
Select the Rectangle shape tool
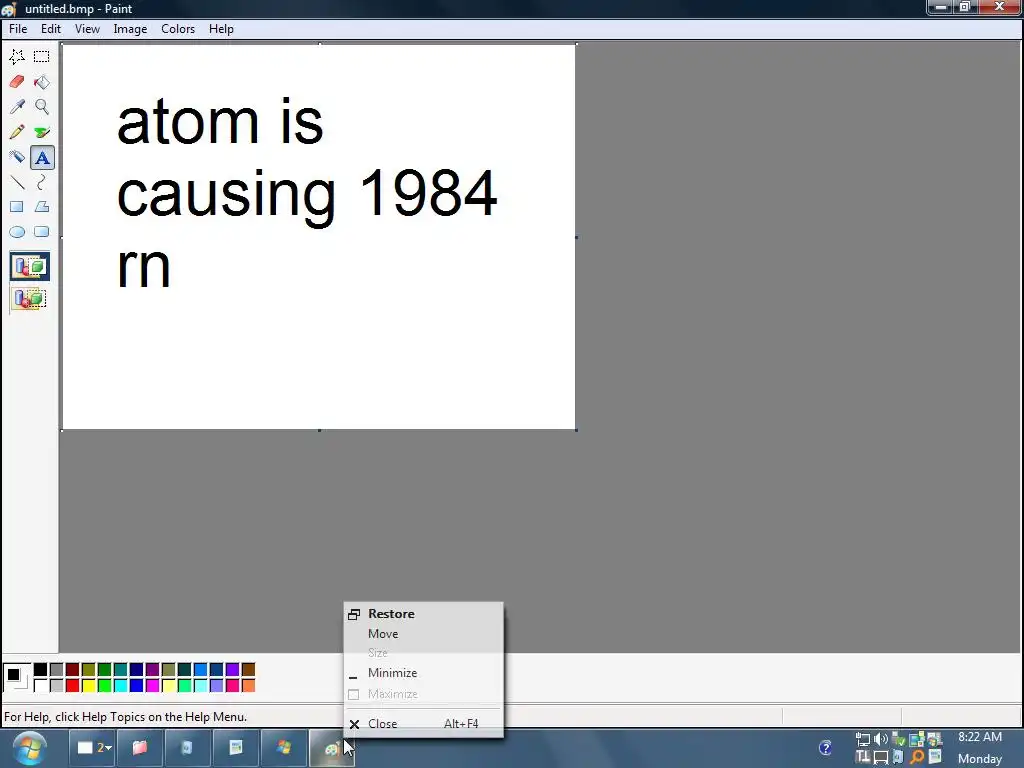pyautogui.click(x=17, y=207)
